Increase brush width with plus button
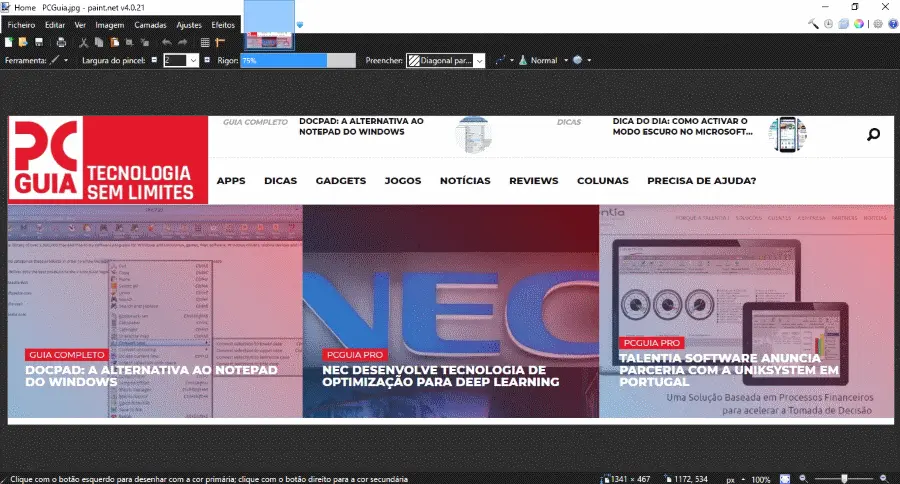 (x=207, y=60)
